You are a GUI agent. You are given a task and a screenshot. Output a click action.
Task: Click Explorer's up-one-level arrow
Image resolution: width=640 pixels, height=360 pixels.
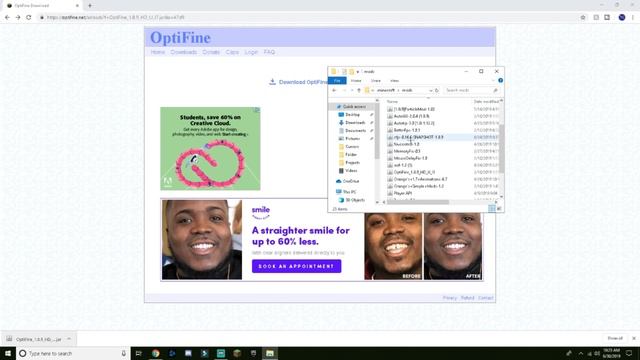(359, 90)
